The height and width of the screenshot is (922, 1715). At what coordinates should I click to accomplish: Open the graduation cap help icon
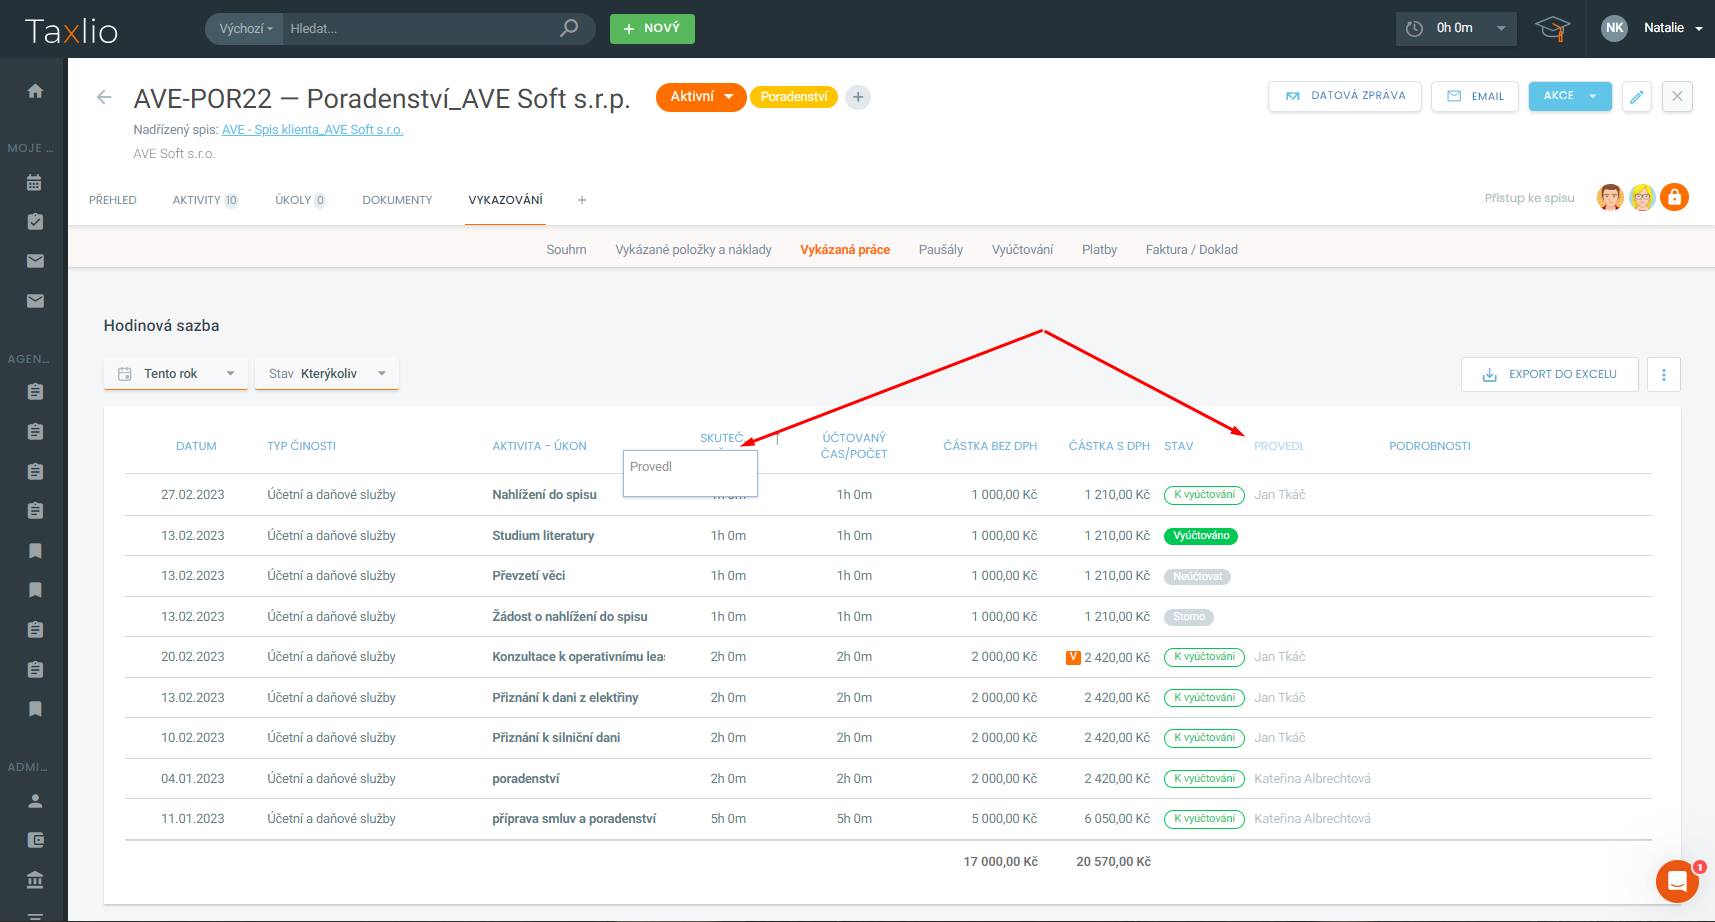click(1553, 28)
